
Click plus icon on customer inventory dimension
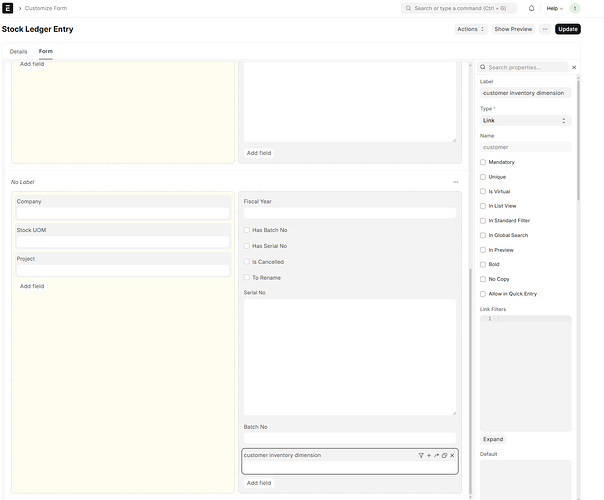click(429, 455)
